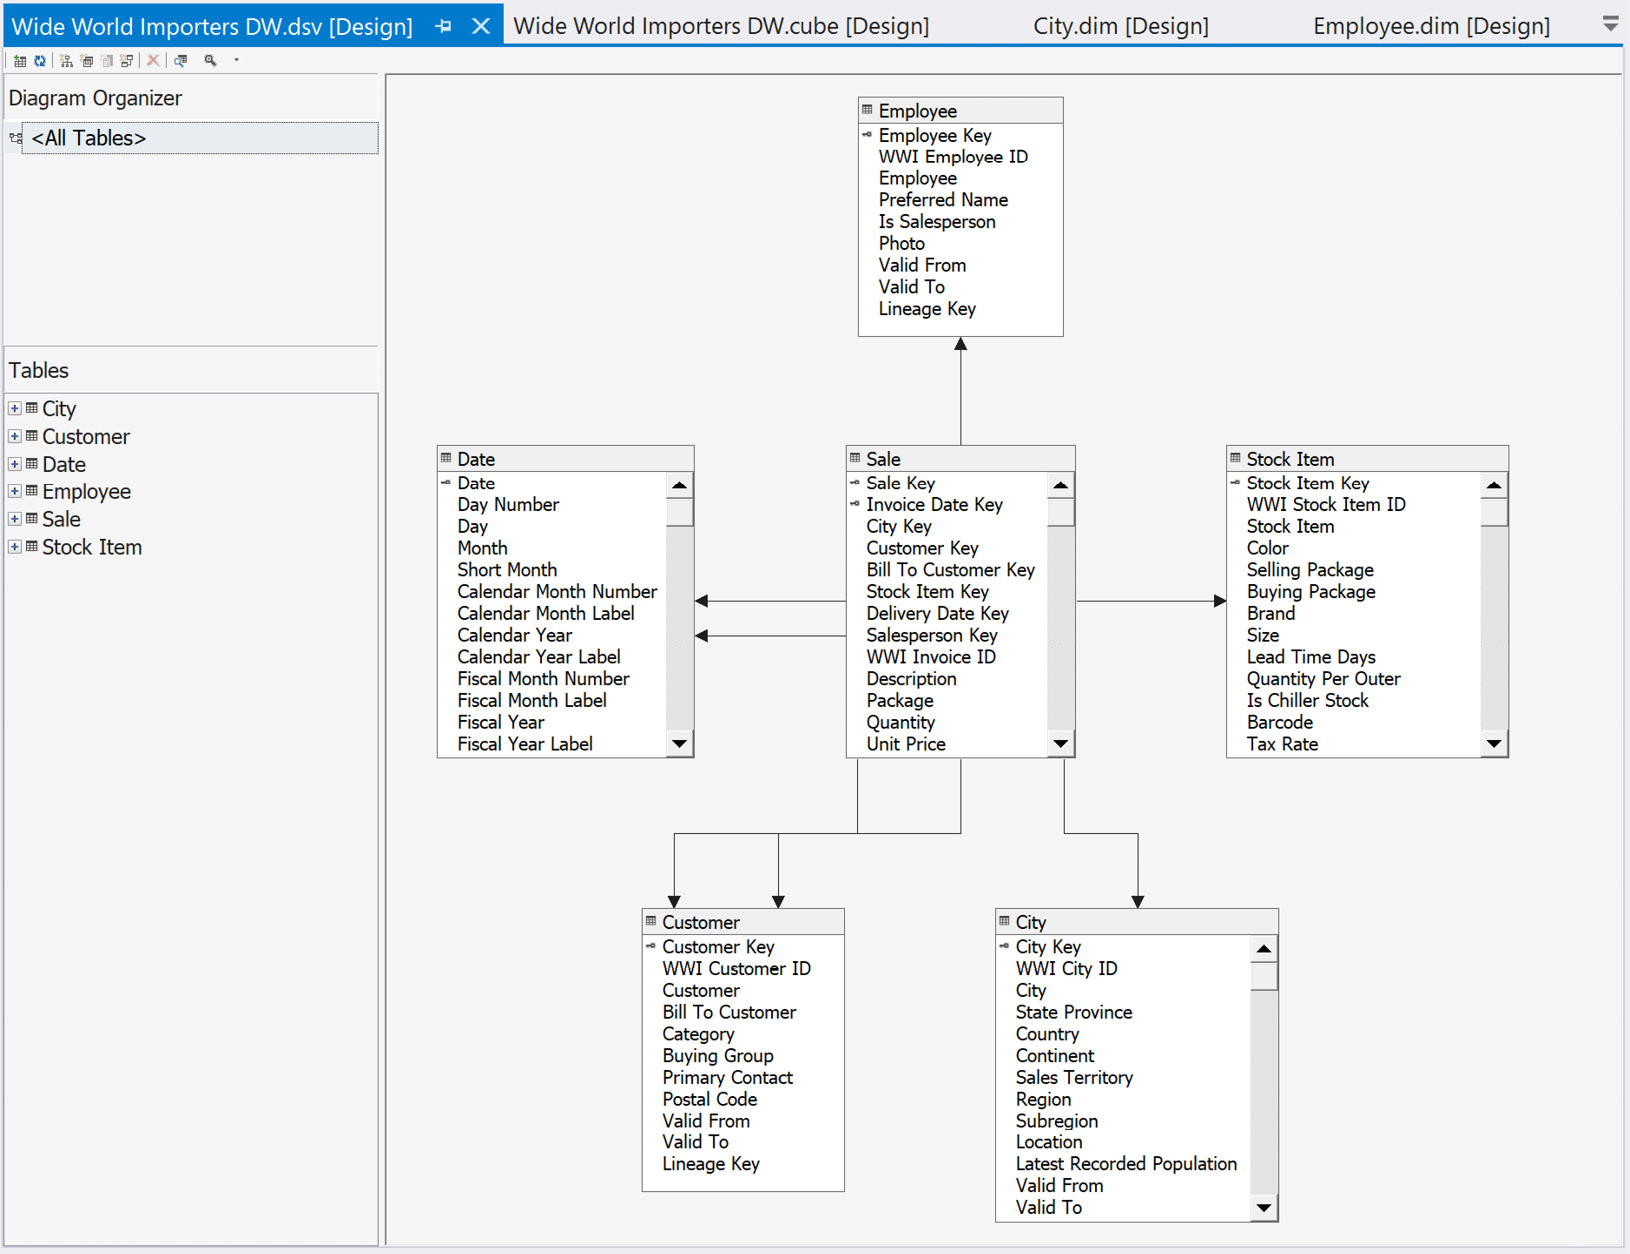Select Quantity Per Outer in Stock Item
Image resolution: width=1630 pixels, height=1254 pixels.
point(1323,679)
